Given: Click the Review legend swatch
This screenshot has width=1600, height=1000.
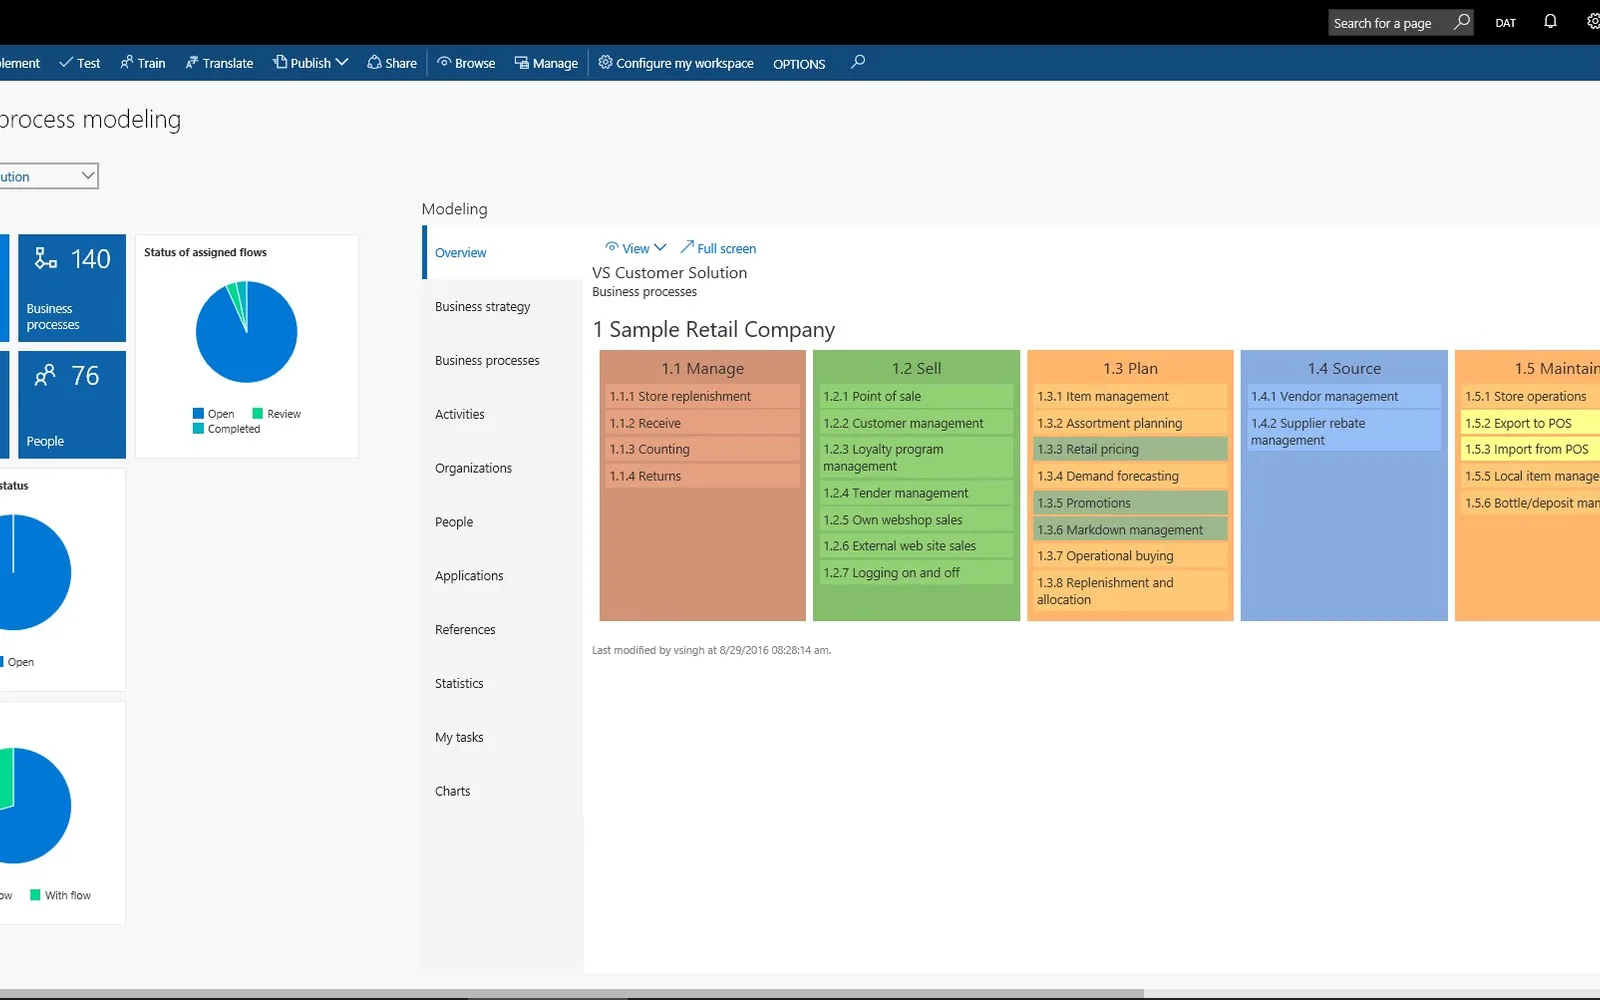Looking at the screenshot, I should [258, 413].
